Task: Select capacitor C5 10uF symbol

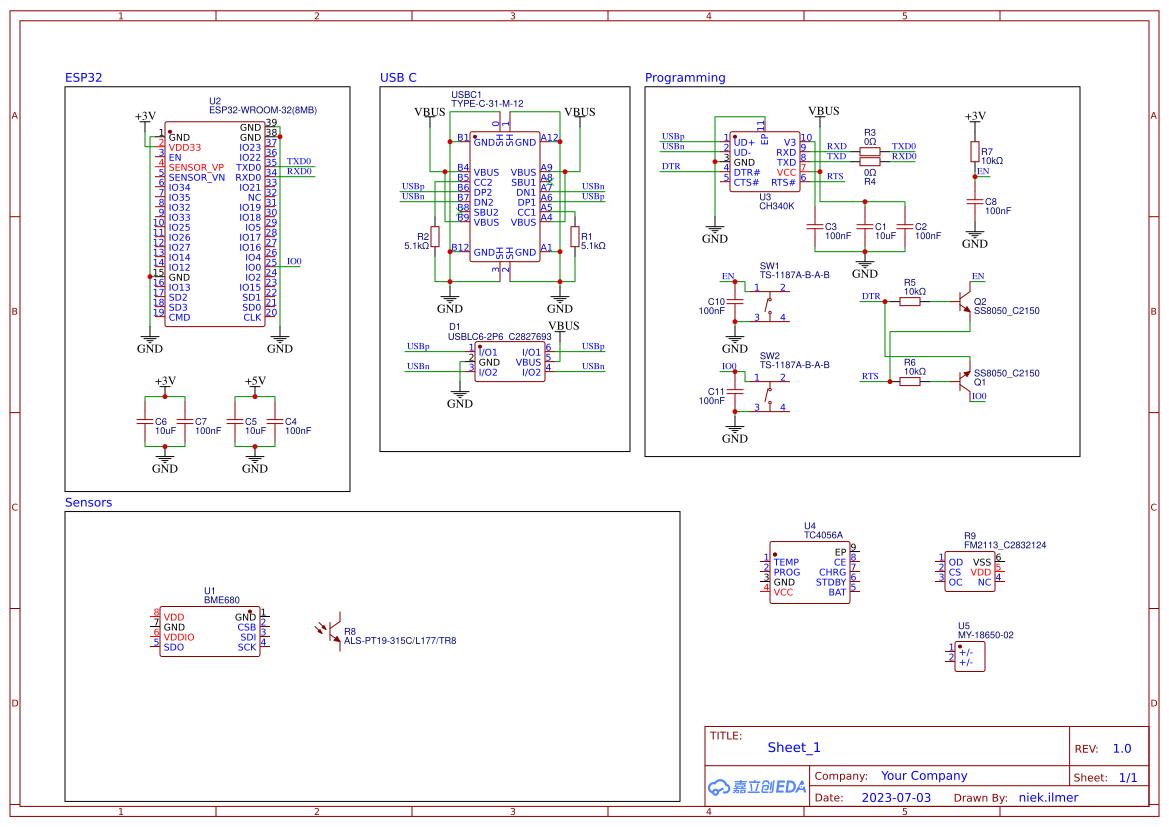Action: point(235,421)
